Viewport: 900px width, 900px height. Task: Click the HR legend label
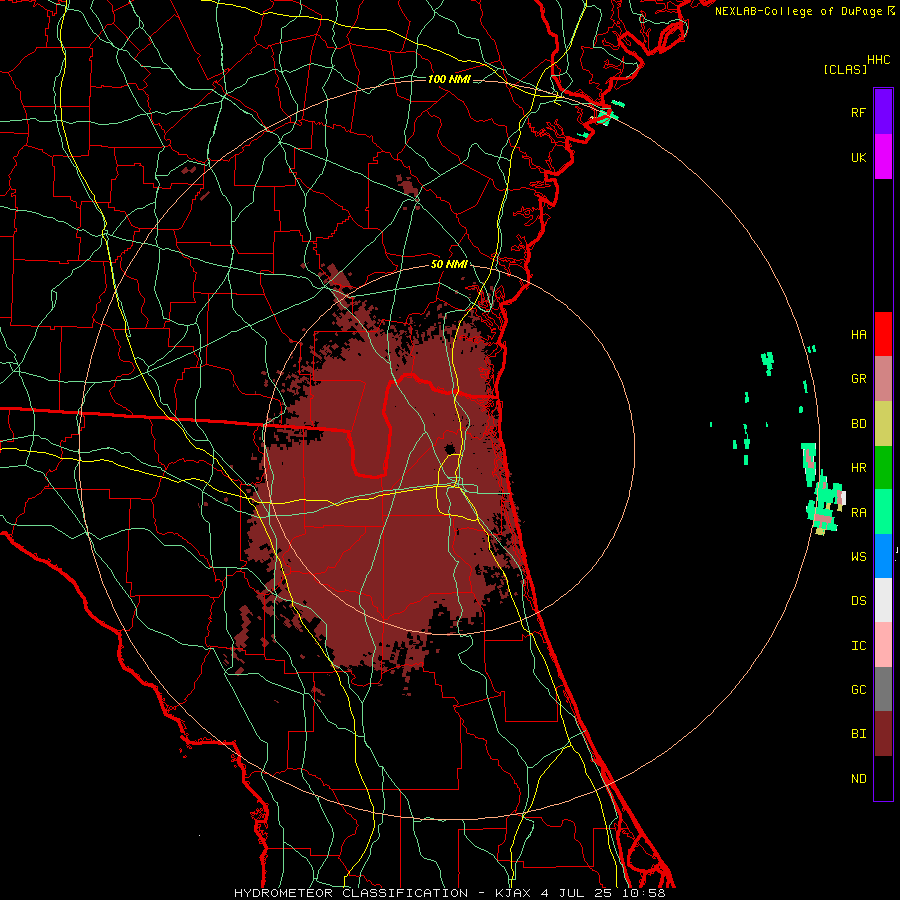(x=858, y=468)
